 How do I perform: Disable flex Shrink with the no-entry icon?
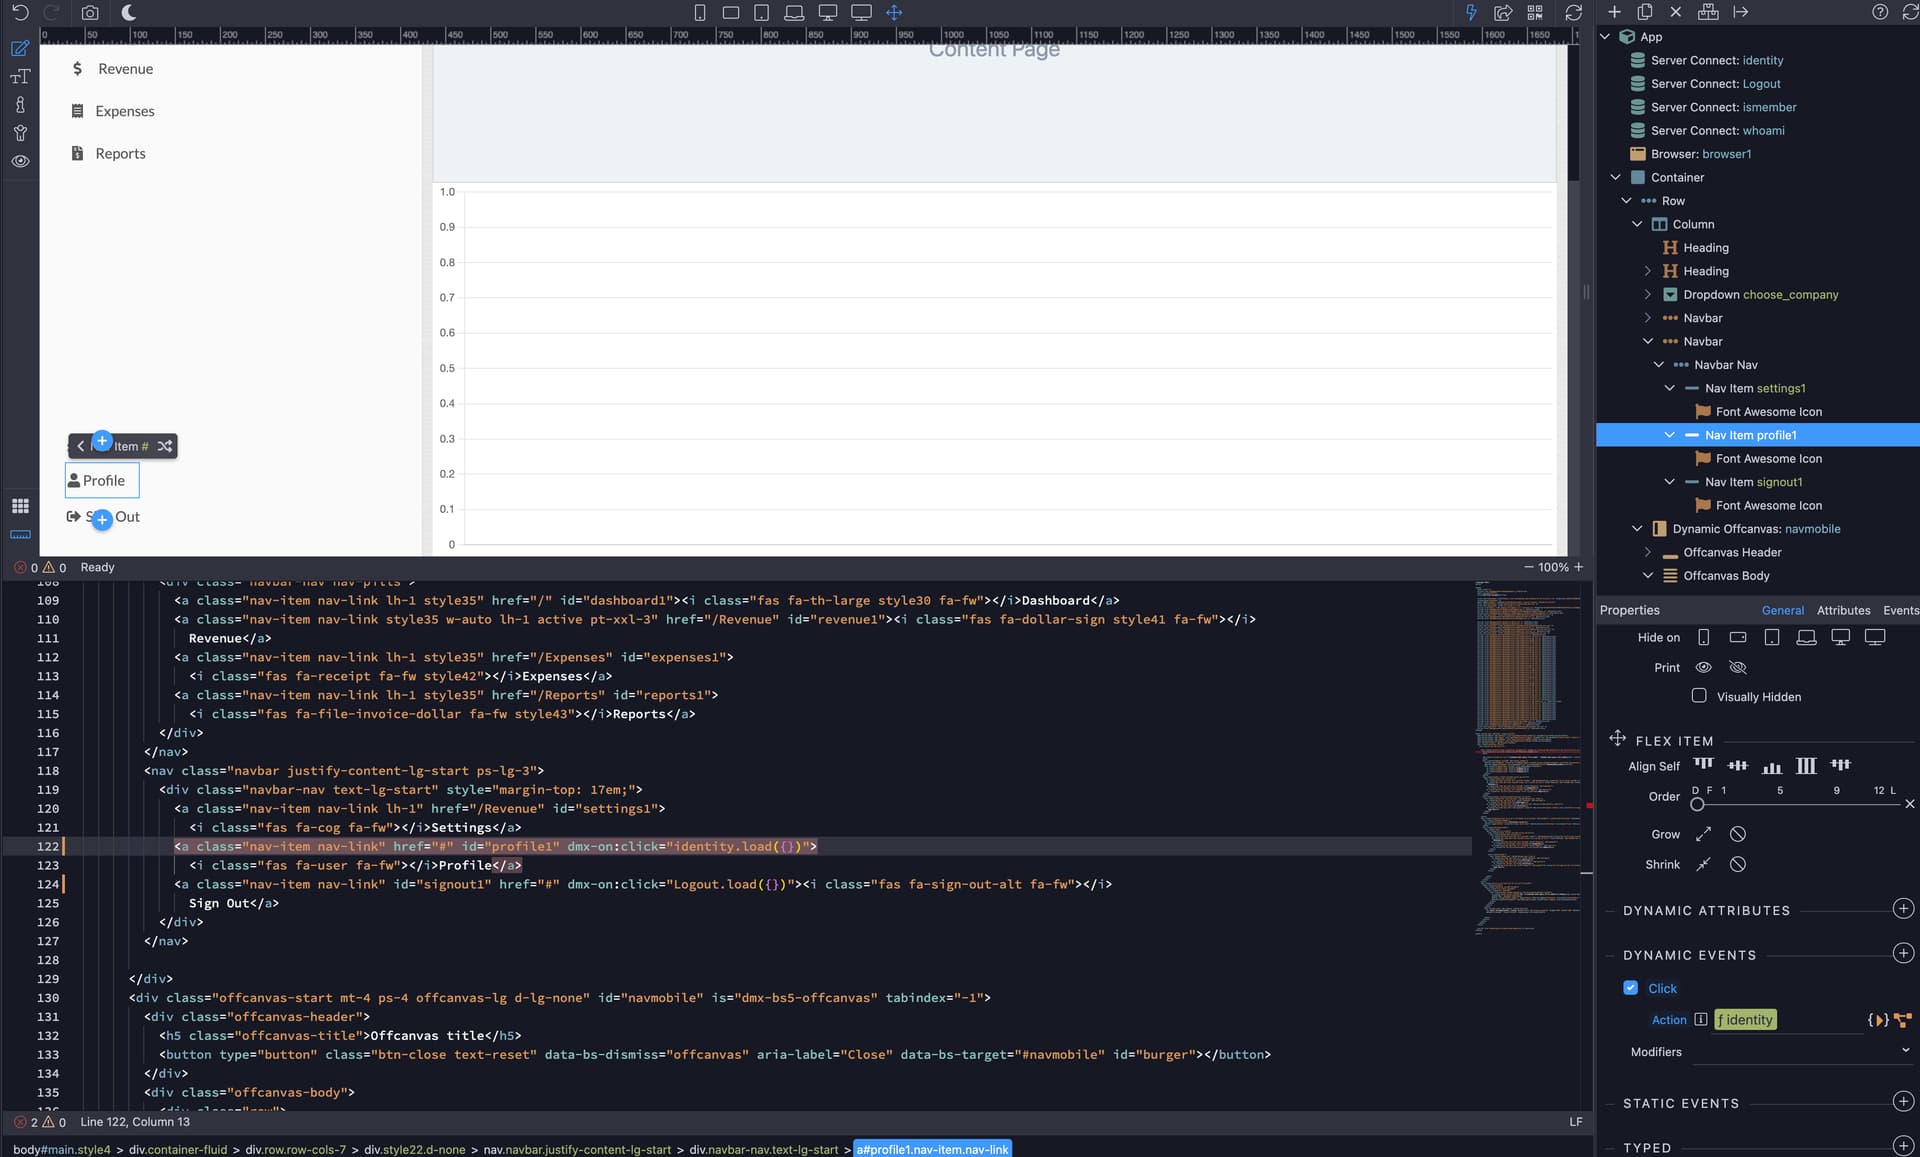pos(1738,864)
